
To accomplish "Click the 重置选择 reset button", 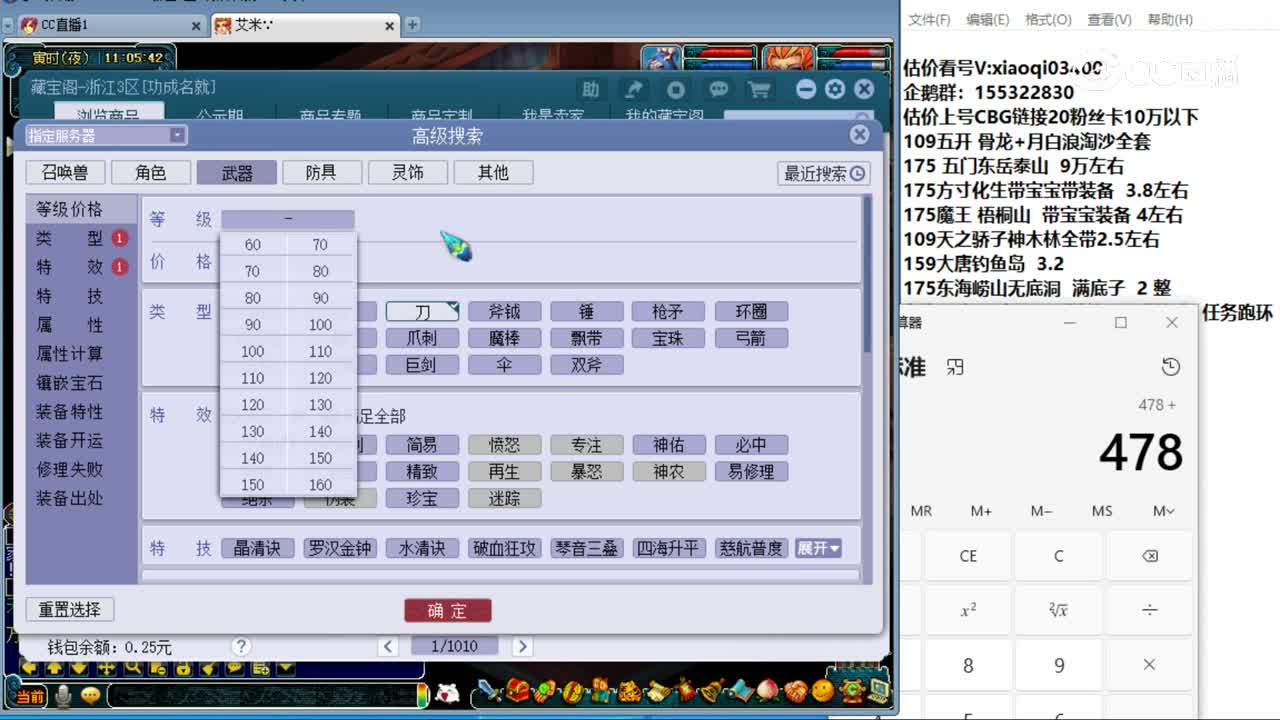I will 69,610.
